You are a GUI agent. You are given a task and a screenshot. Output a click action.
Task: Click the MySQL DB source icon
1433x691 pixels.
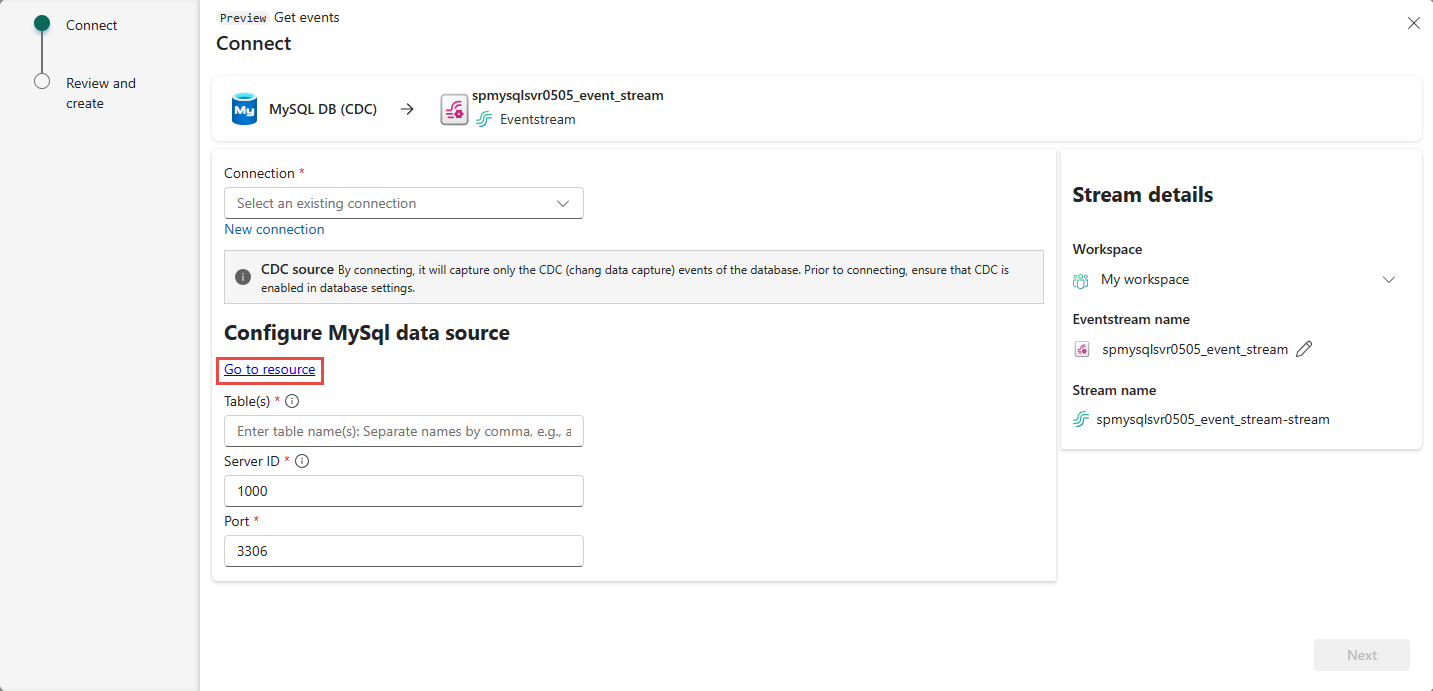(244, 109)
